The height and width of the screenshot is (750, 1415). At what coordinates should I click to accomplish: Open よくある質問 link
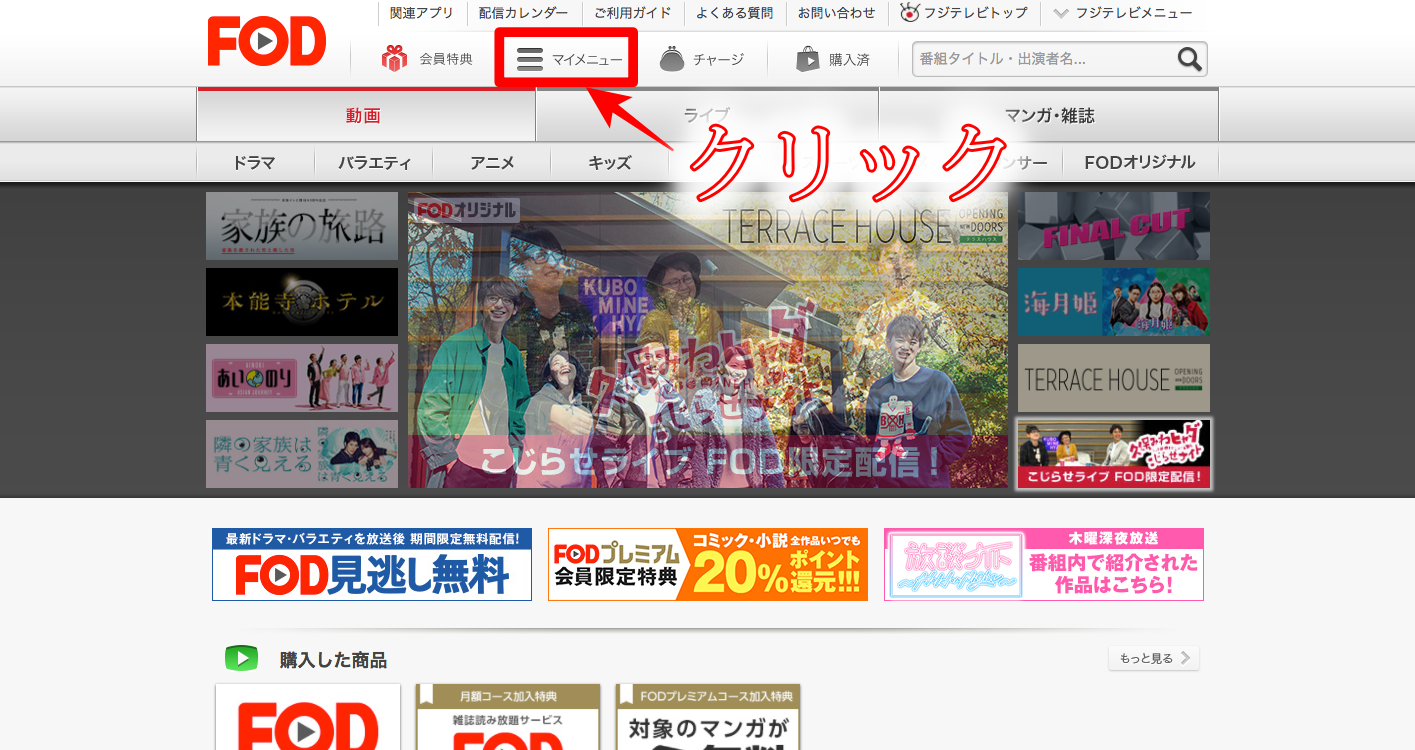tap(735, 13)
